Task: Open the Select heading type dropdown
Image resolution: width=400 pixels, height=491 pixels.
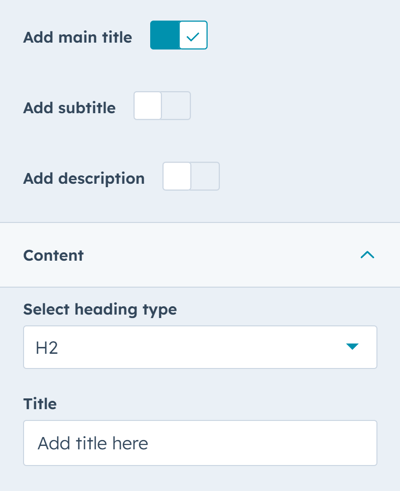Action: tap(200, 347)
